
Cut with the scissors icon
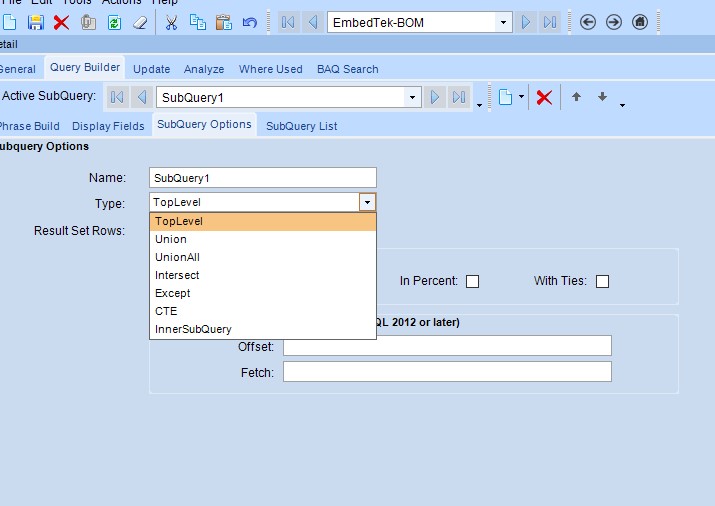[x=171, y=22]
